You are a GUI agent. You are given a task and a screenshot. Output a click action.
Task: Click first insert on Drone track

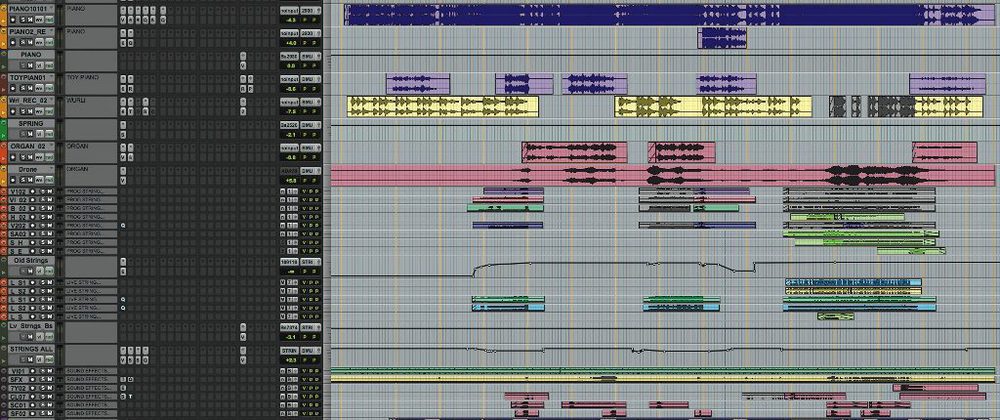(x=123, y=180)
